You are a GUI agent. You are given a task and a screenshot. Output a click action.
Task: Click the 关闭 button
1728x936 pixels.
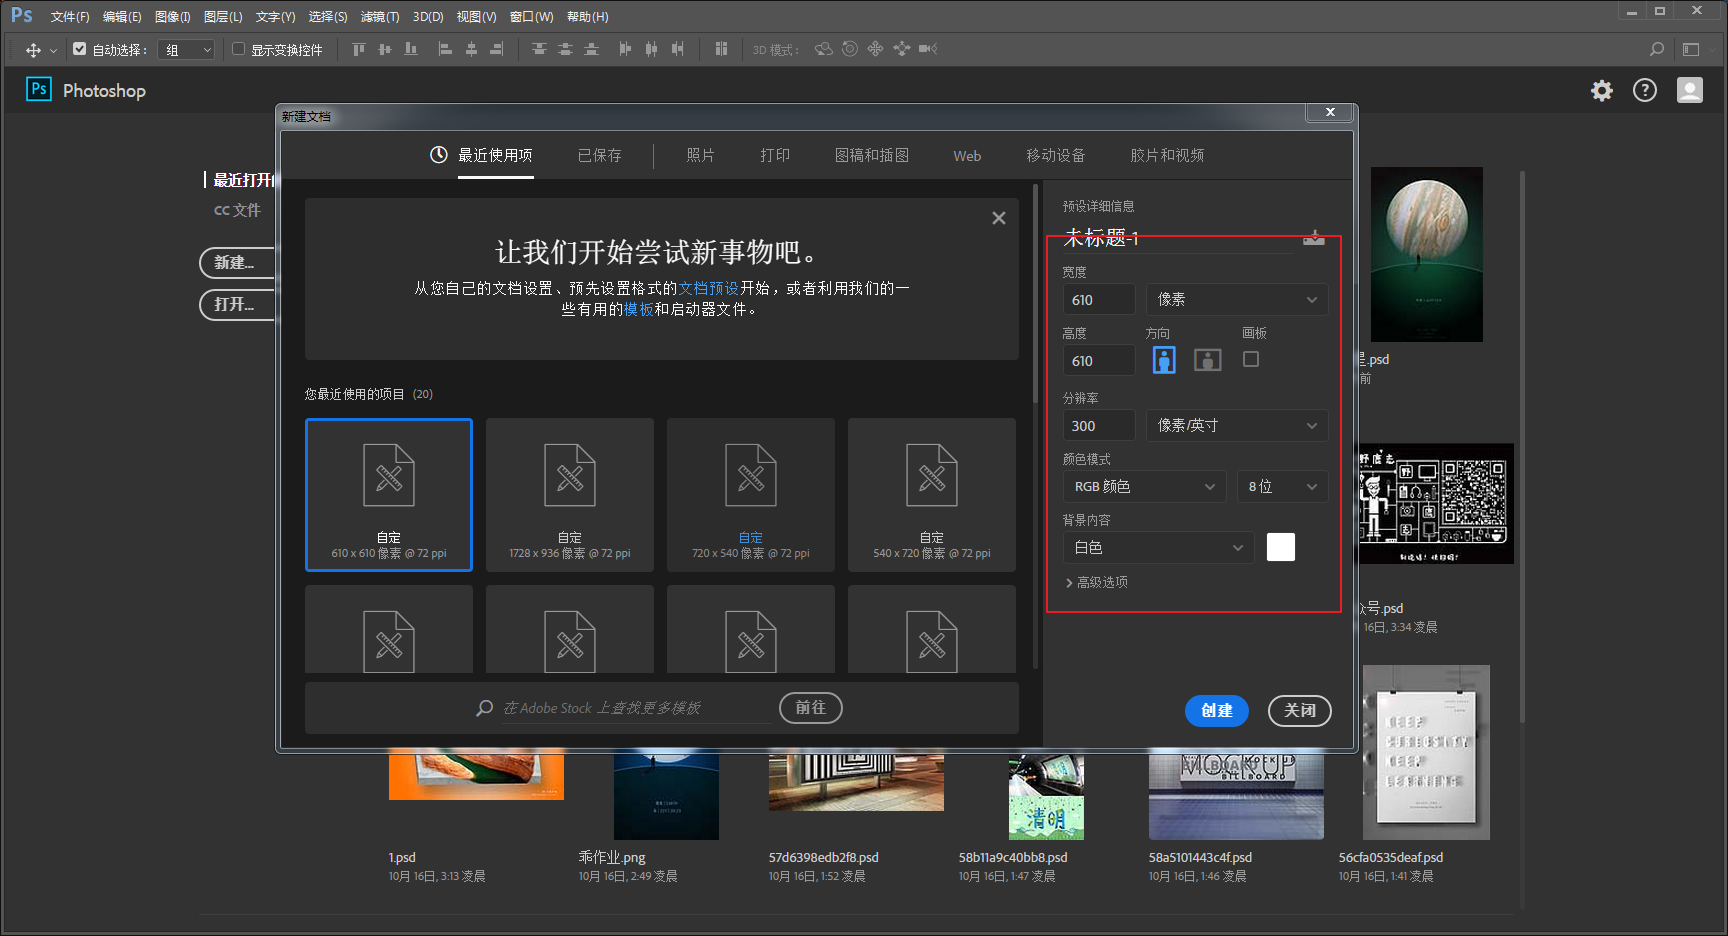coord(1300,711)
